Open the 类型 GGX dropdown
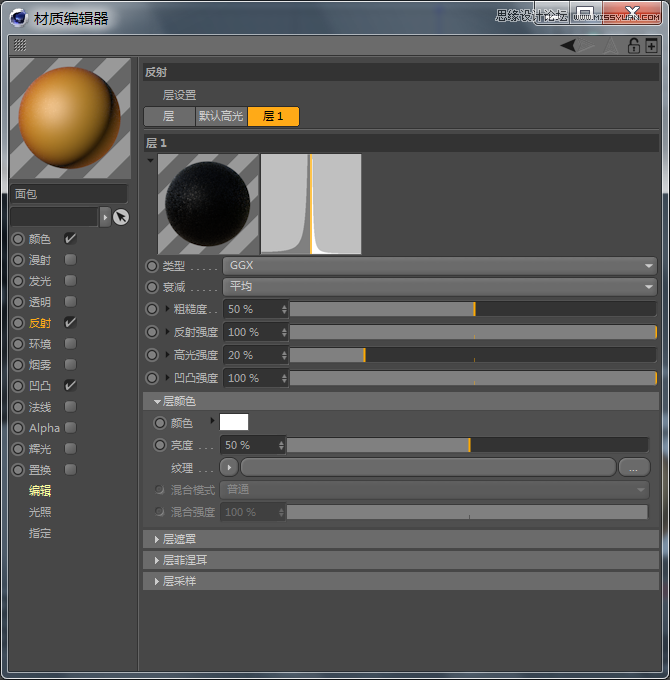This screenshot has width=670, height=680. point(439,266)
